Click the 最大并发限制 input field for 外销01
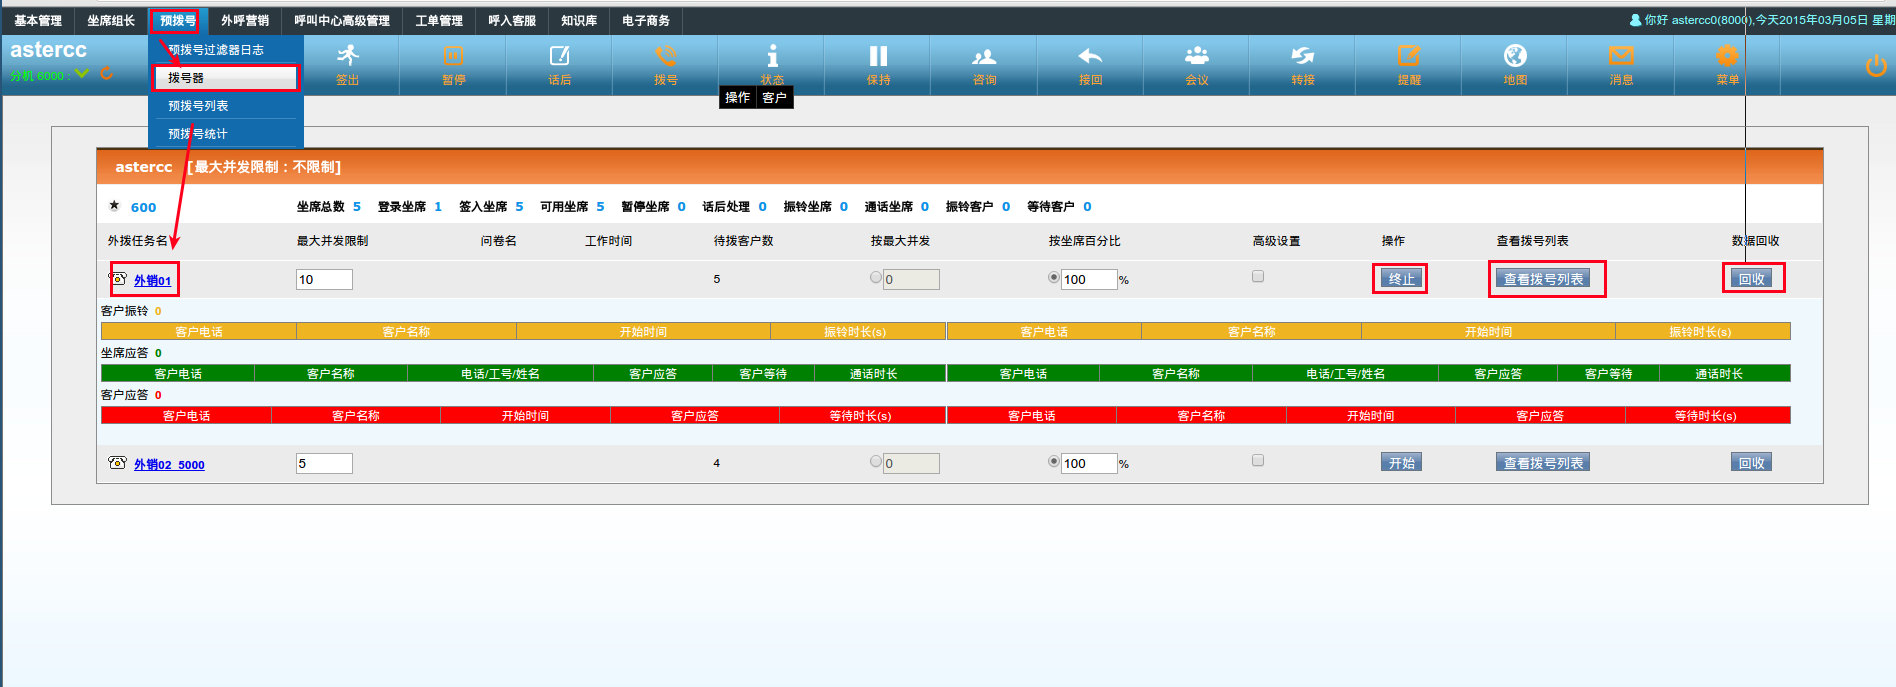Screen dimensions: 1896x687 (x=324, y=280)
